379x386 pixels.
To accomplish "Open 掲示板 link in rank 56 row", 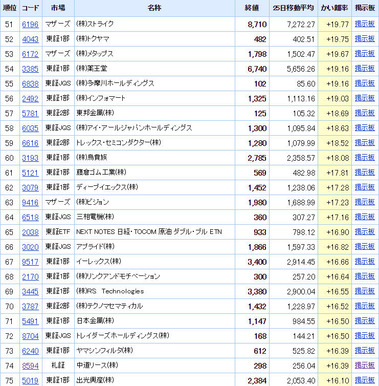I will click(365, 98).
